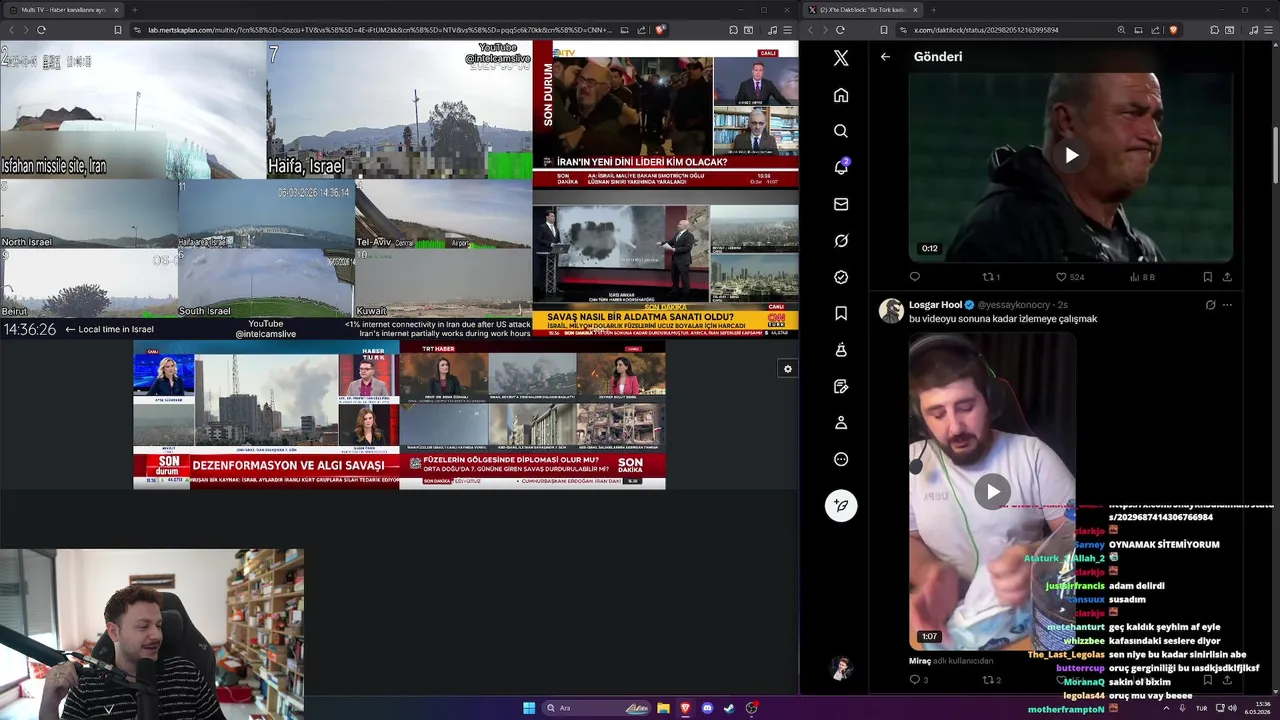This screenshot has width=1280, height=720.
Task: Select the Isfahan missile site camera feed
Action: (x=133, y=110)
